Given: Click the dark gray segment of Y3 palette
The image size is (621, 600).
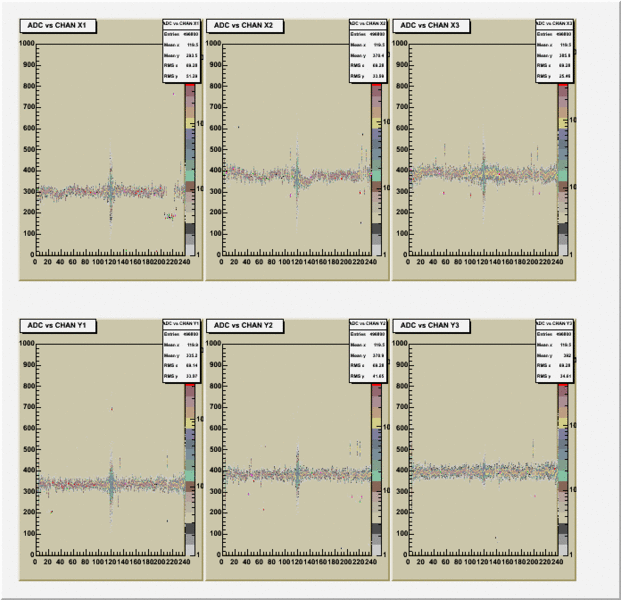Looking at the screenshot, I should point(563,529).
